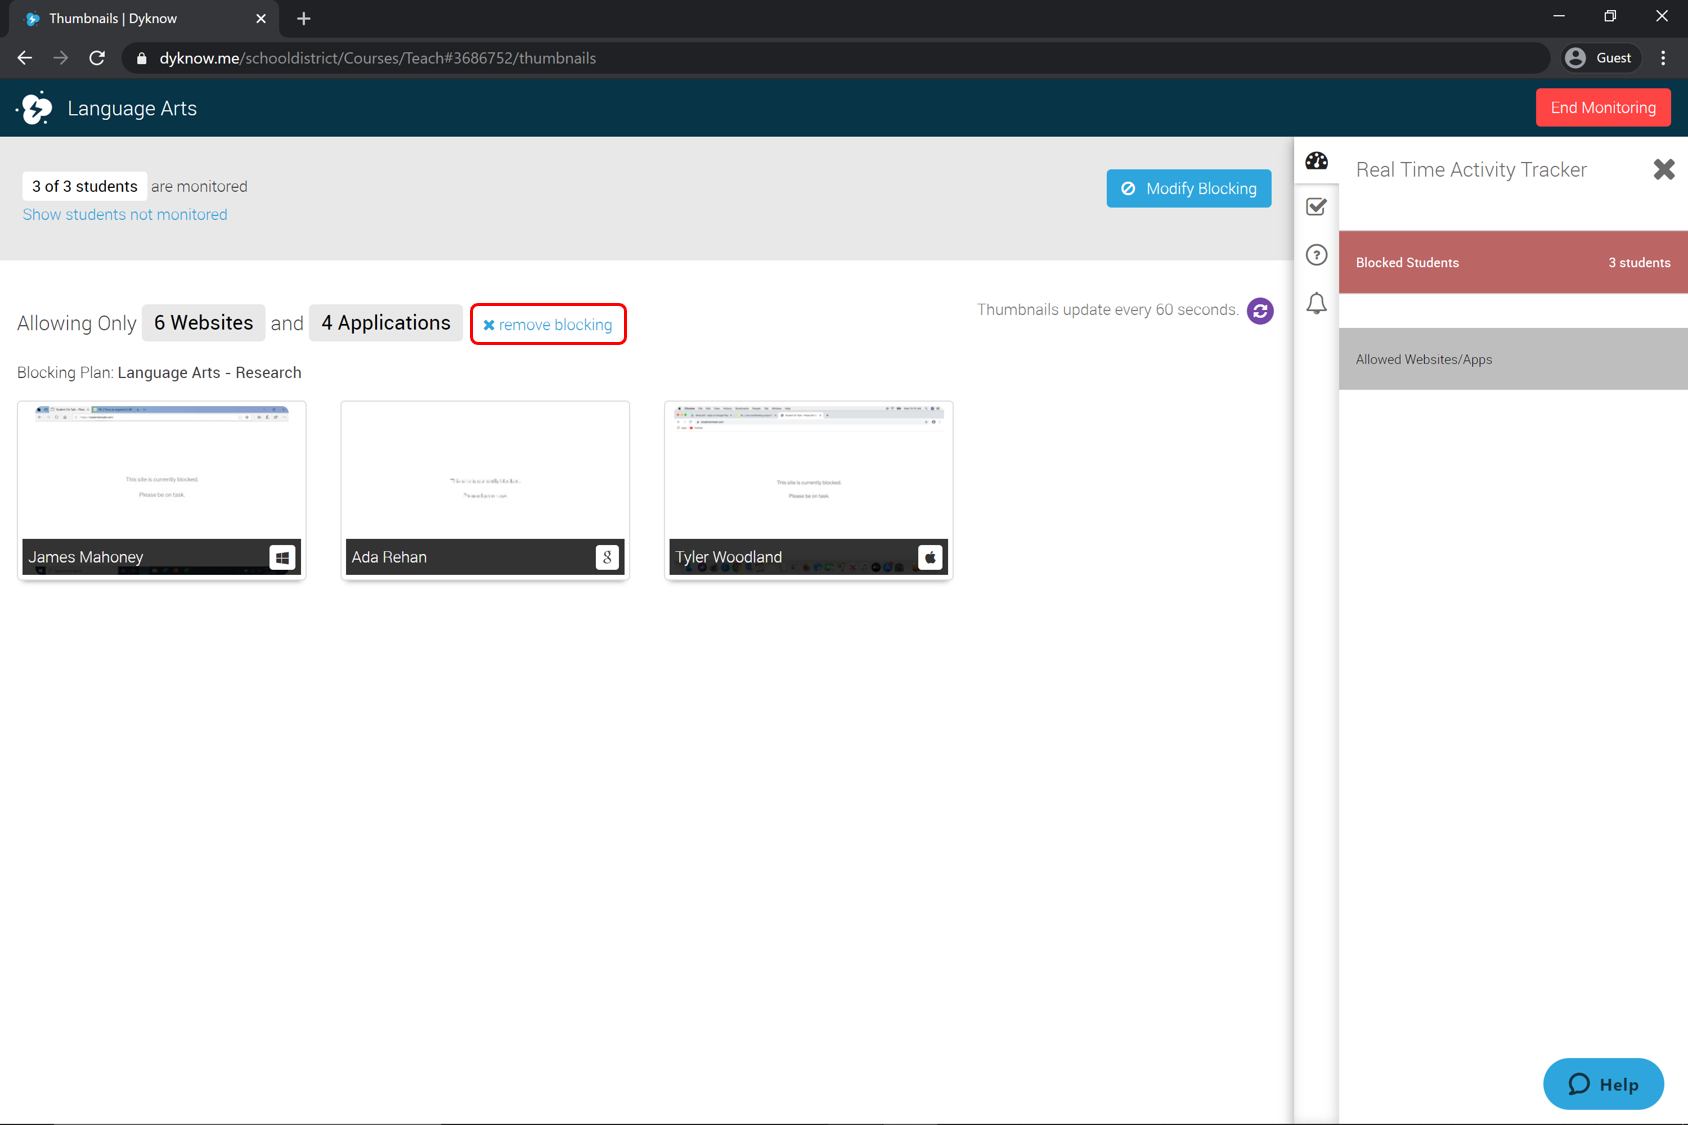Open the Guest profile button
Viewport: 1688px width, 1125px height.
[1601, 58]
